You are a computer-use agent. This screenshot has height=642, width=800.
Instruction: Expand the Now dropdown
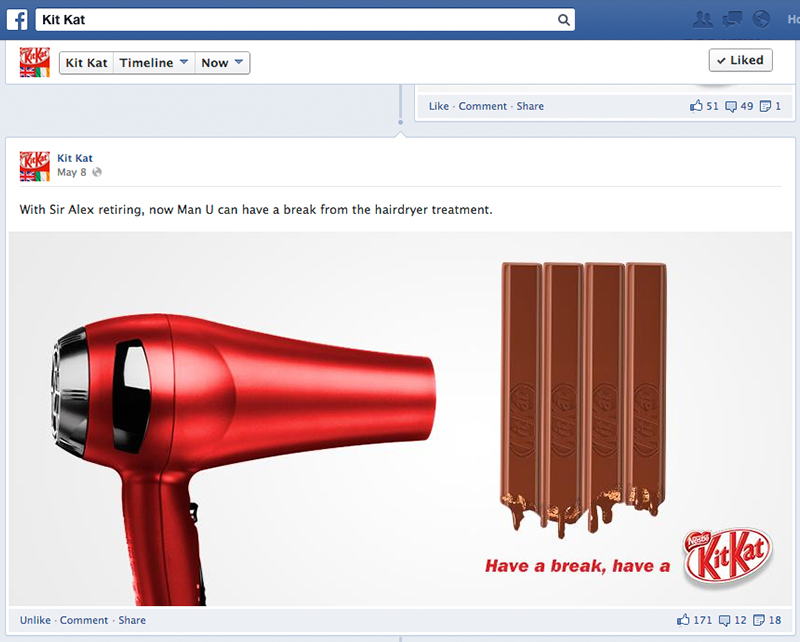(x=222, y=63)
